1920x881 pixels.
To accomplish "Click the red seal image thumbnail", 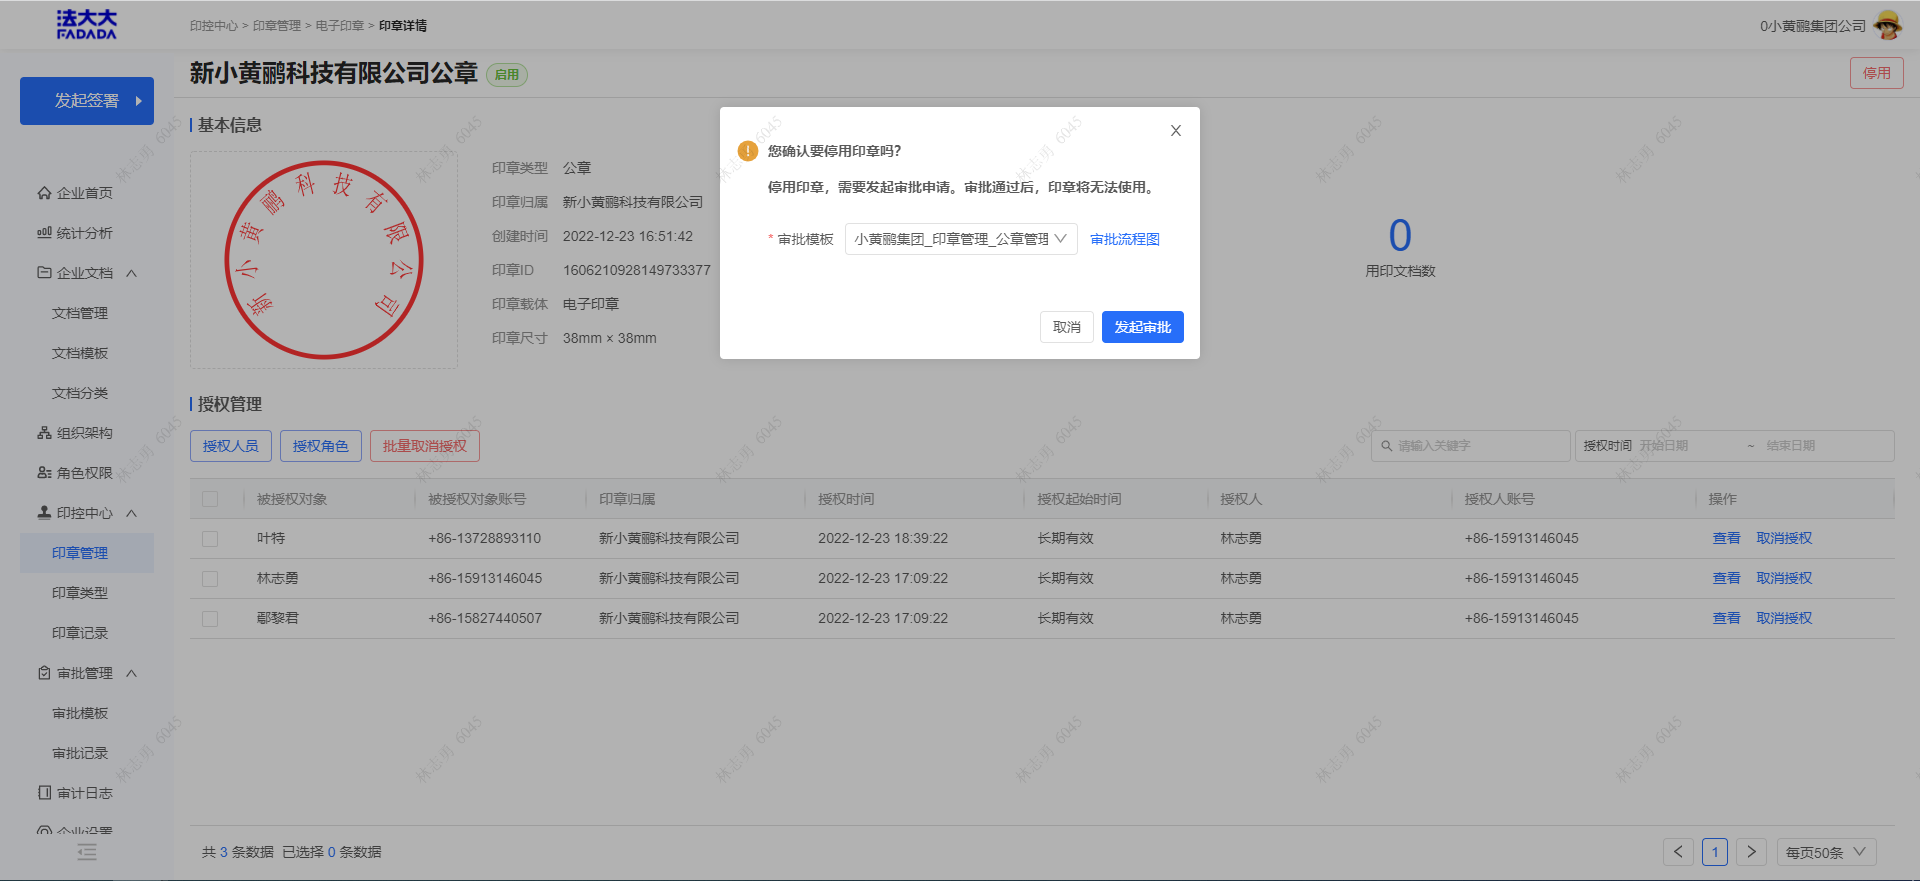I will click(x=324, y=260).
